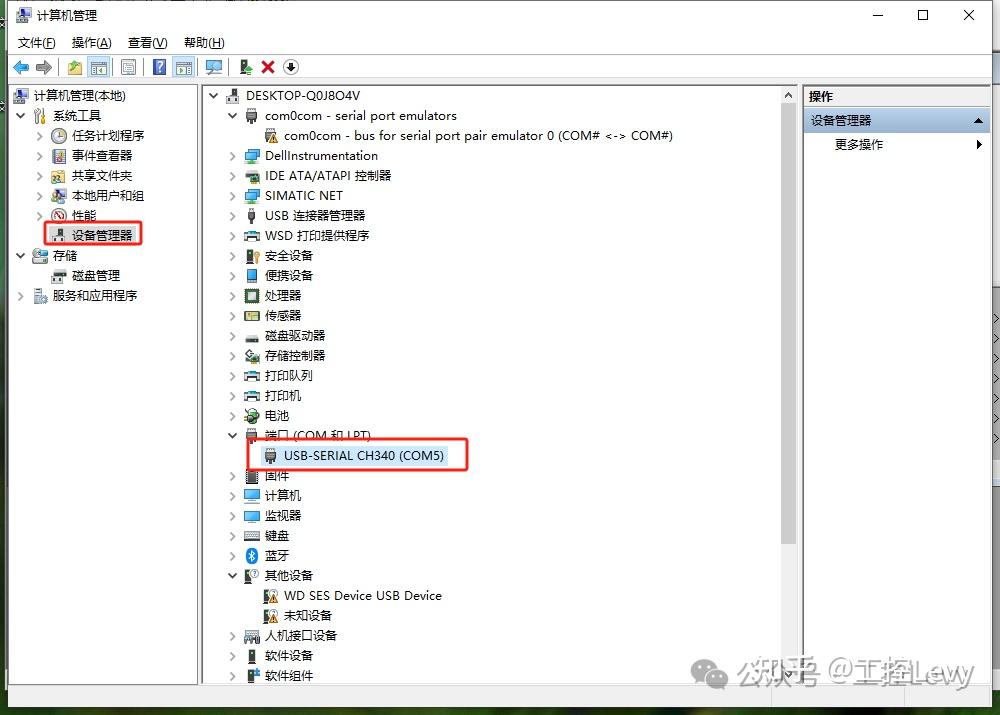Click the forward navigation arrow in the toolbar
The image size is (1000, 715).
click(x=43, y=66)
